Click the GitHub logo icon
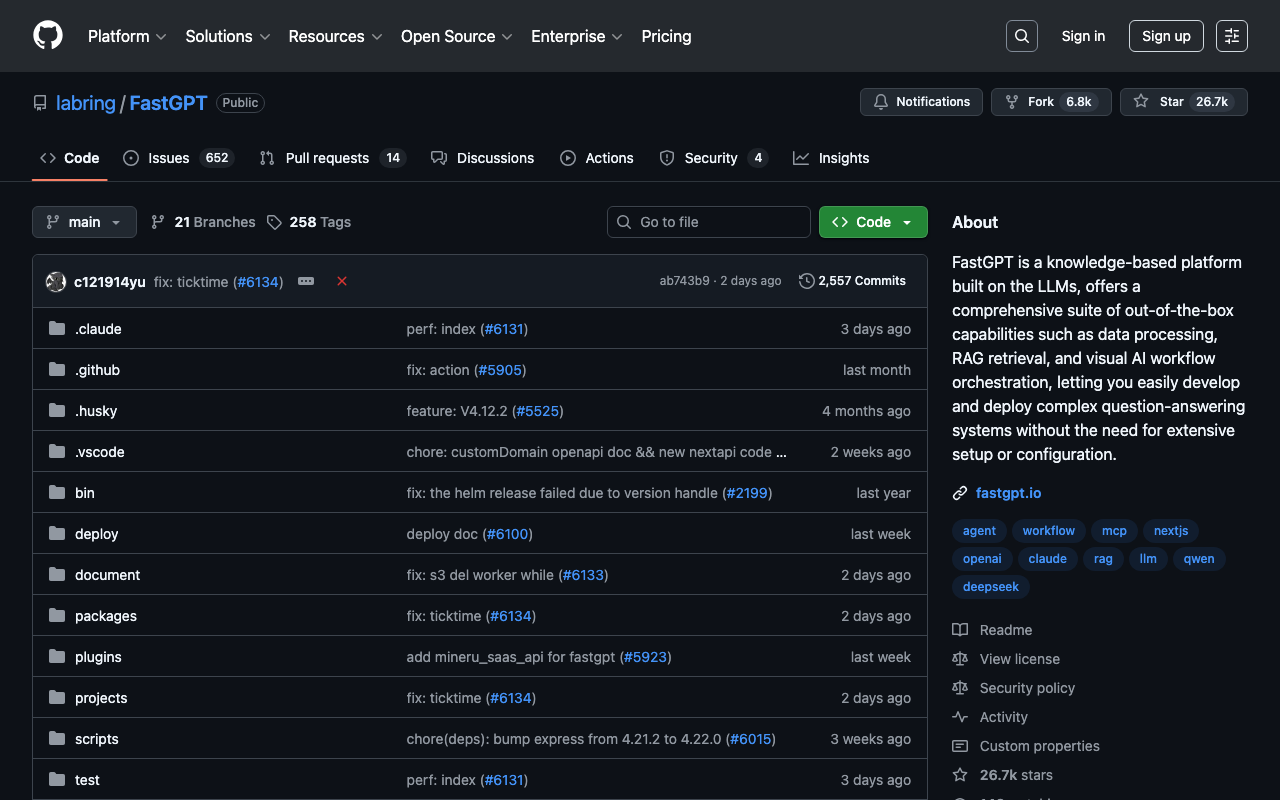 coord(48,36)
